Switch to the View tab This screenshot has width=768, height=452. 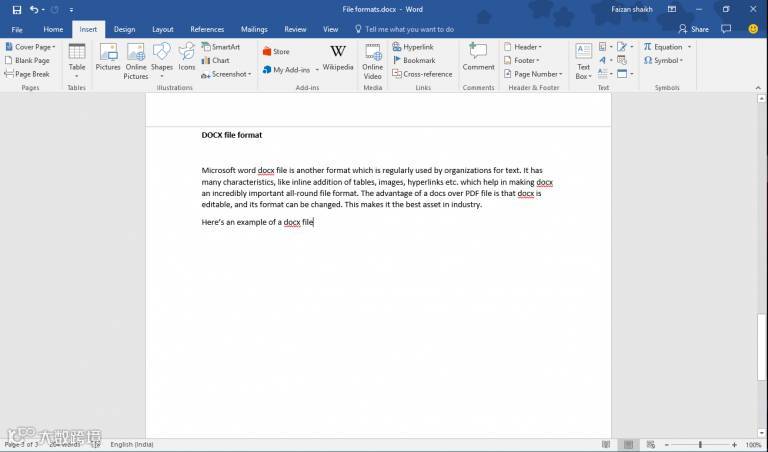tap(331, 29)
